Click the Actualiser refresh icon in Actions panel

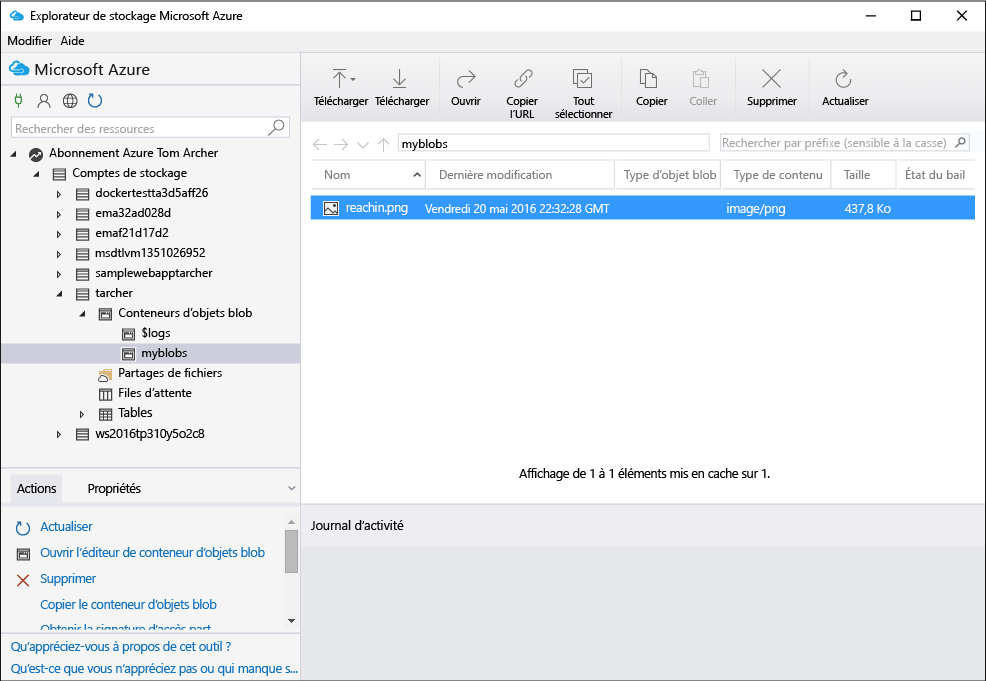[23, 528]
